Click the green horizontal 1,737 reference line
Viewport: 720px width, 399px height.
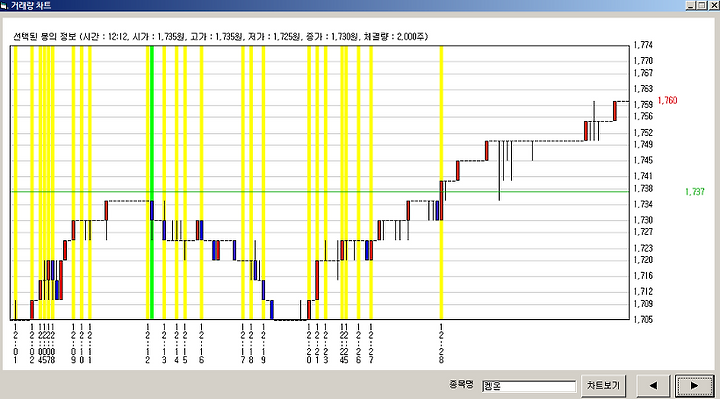pyautogui.click(x=320, y=191)
